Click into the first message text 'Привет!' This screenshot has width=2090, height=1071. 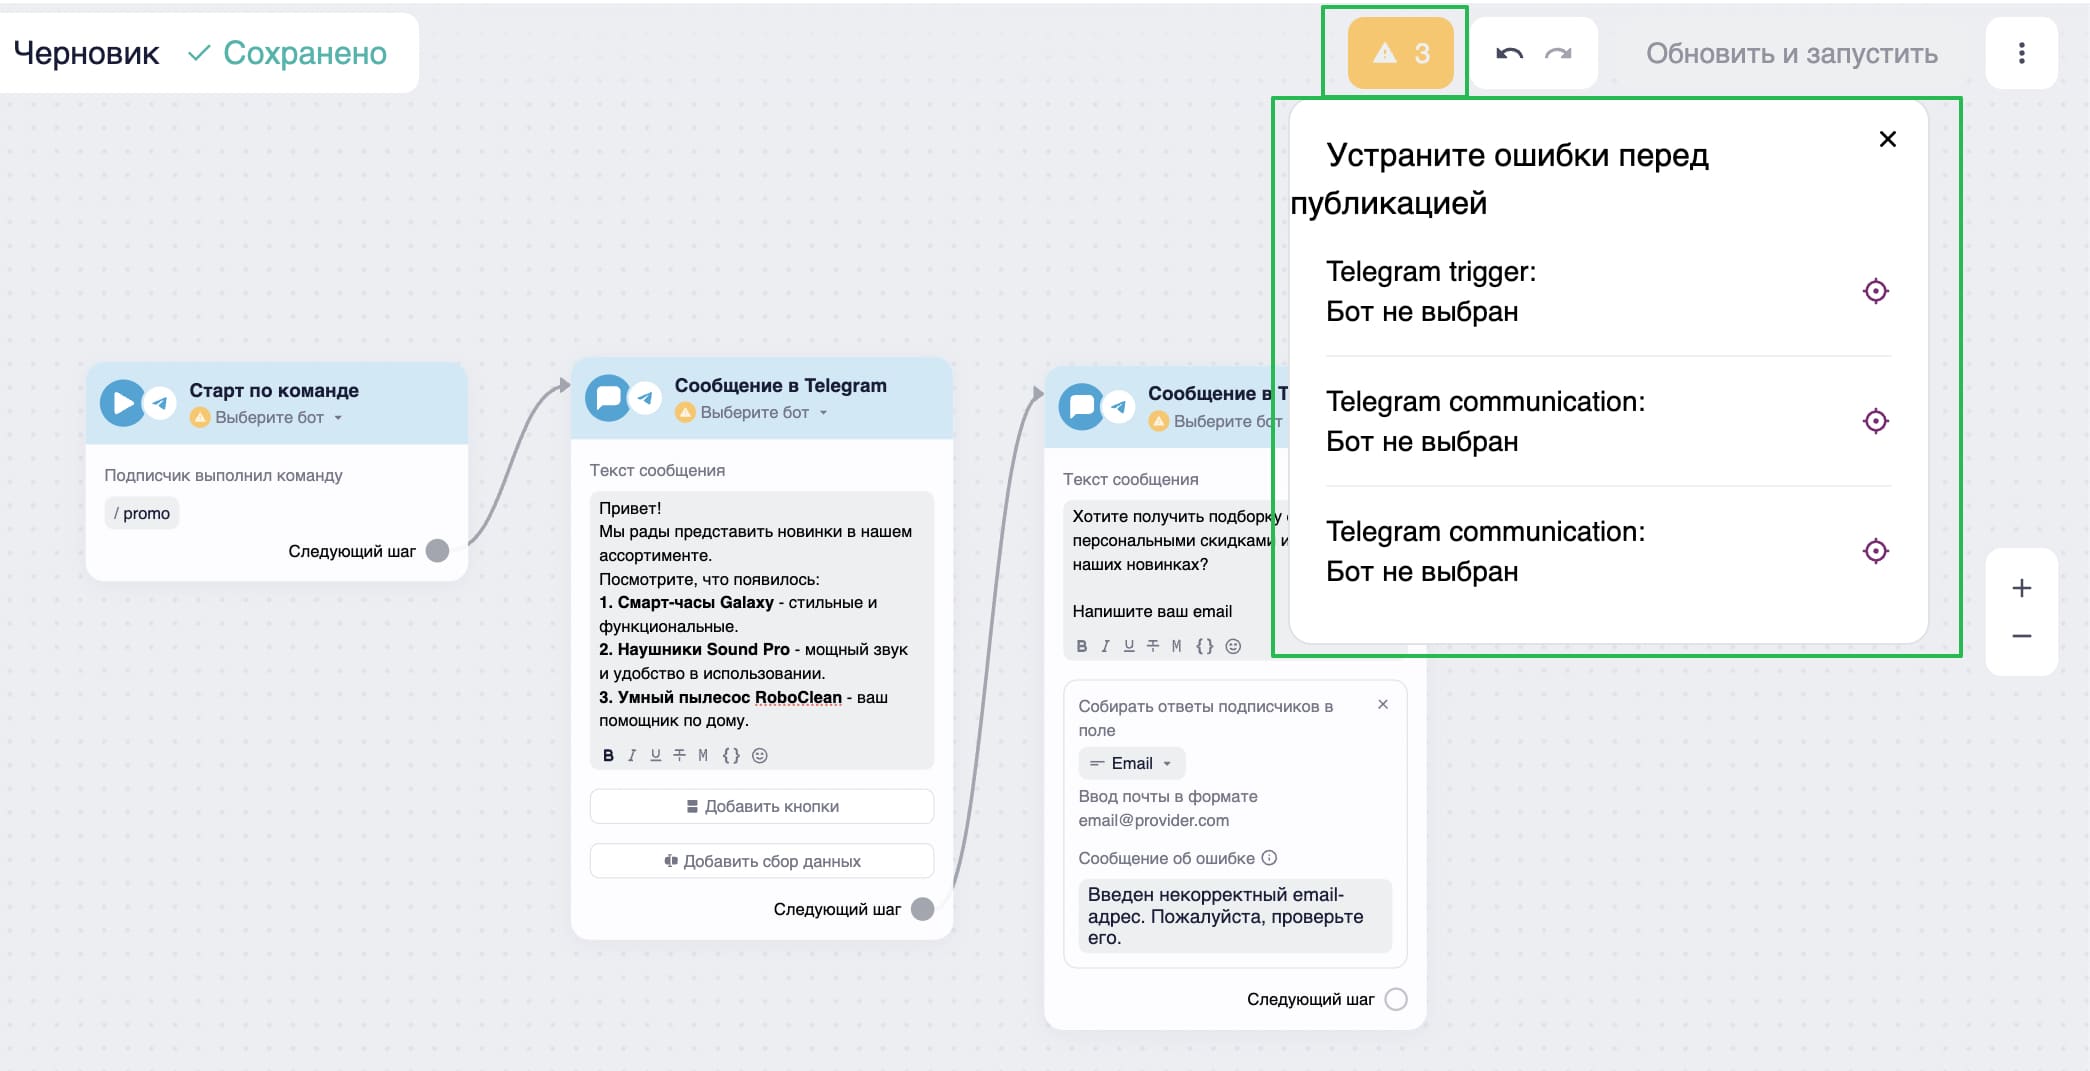tap(630, 508)
